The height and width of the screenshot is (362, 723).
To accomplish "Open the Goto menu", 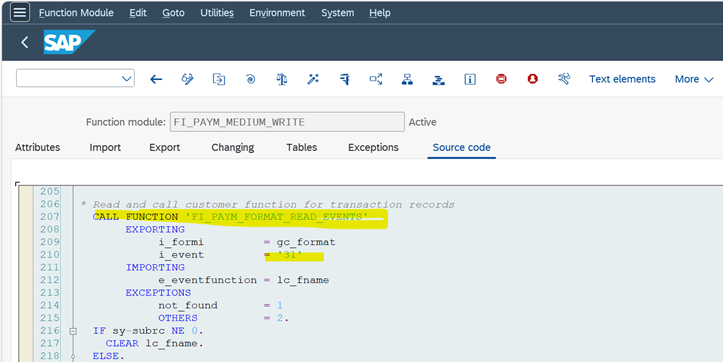I will point(173,13).
